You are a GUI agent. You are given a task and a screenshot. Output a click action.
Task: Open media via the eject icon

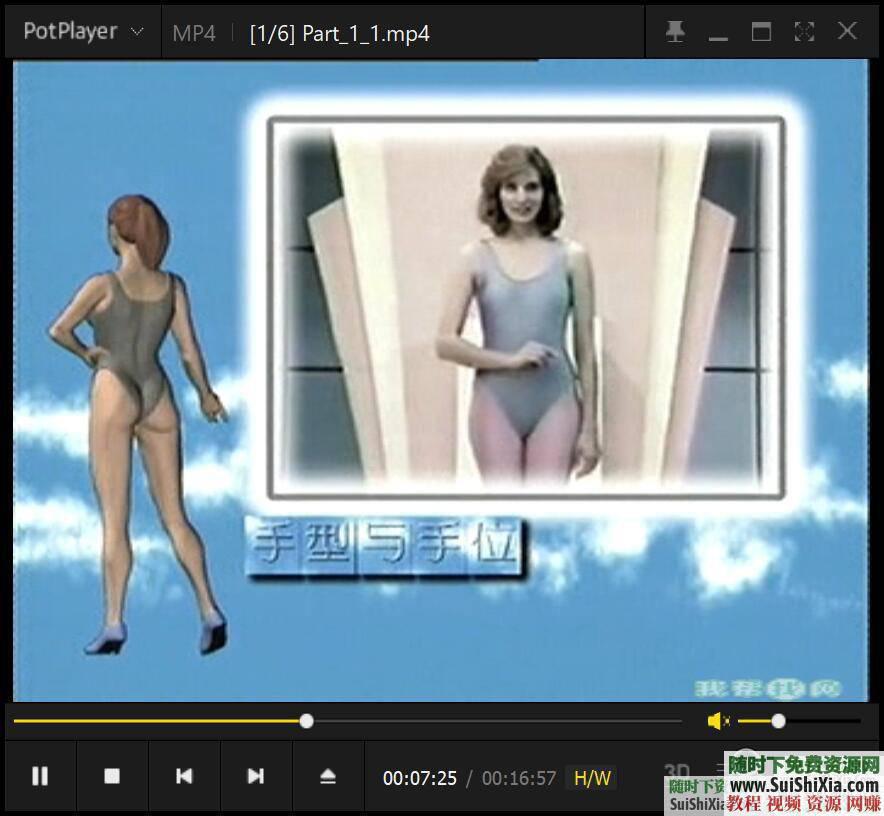tap(327, 776)
